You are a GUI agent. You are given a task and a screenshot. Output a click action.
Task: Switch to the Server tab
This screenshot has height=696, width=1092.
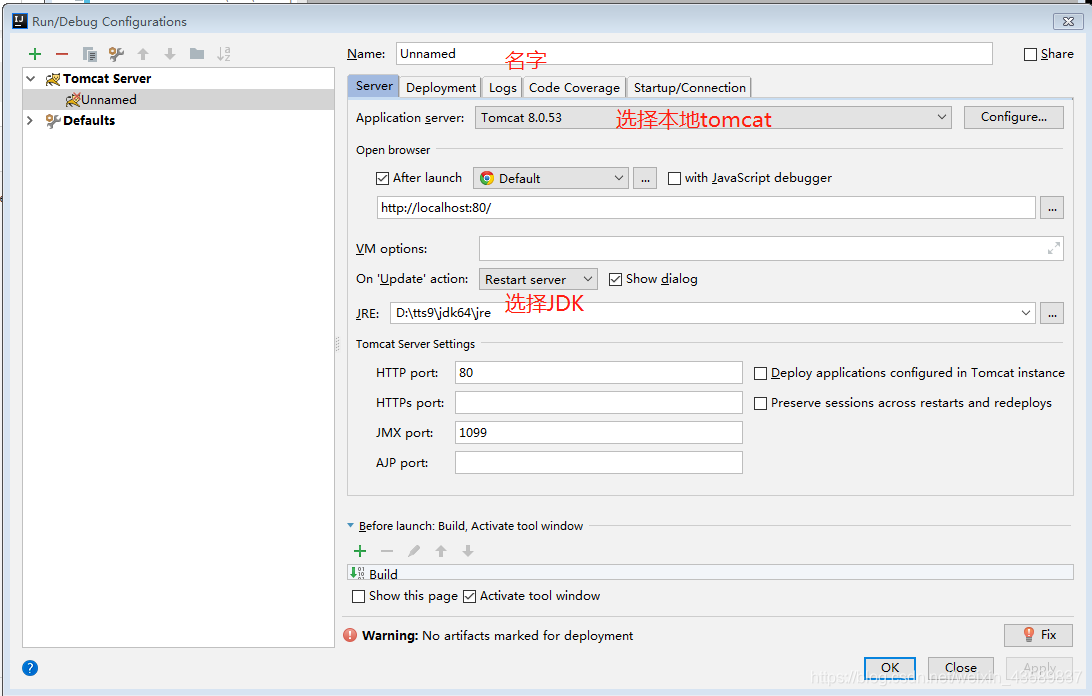coord(374,86)
